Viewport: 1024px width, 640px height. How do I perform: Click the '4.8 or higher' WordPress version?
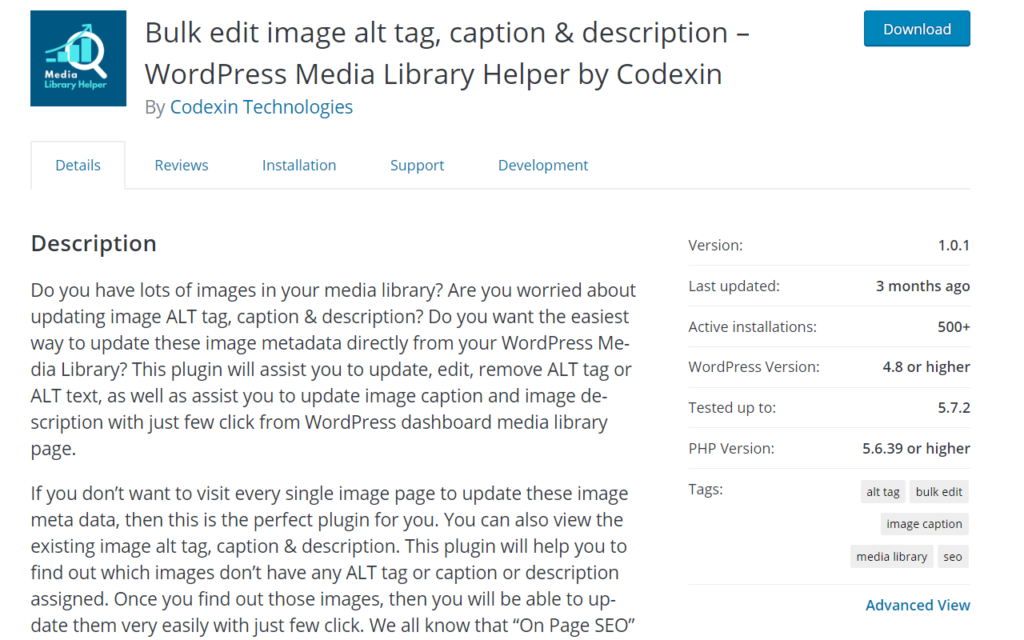pos(926,367)
